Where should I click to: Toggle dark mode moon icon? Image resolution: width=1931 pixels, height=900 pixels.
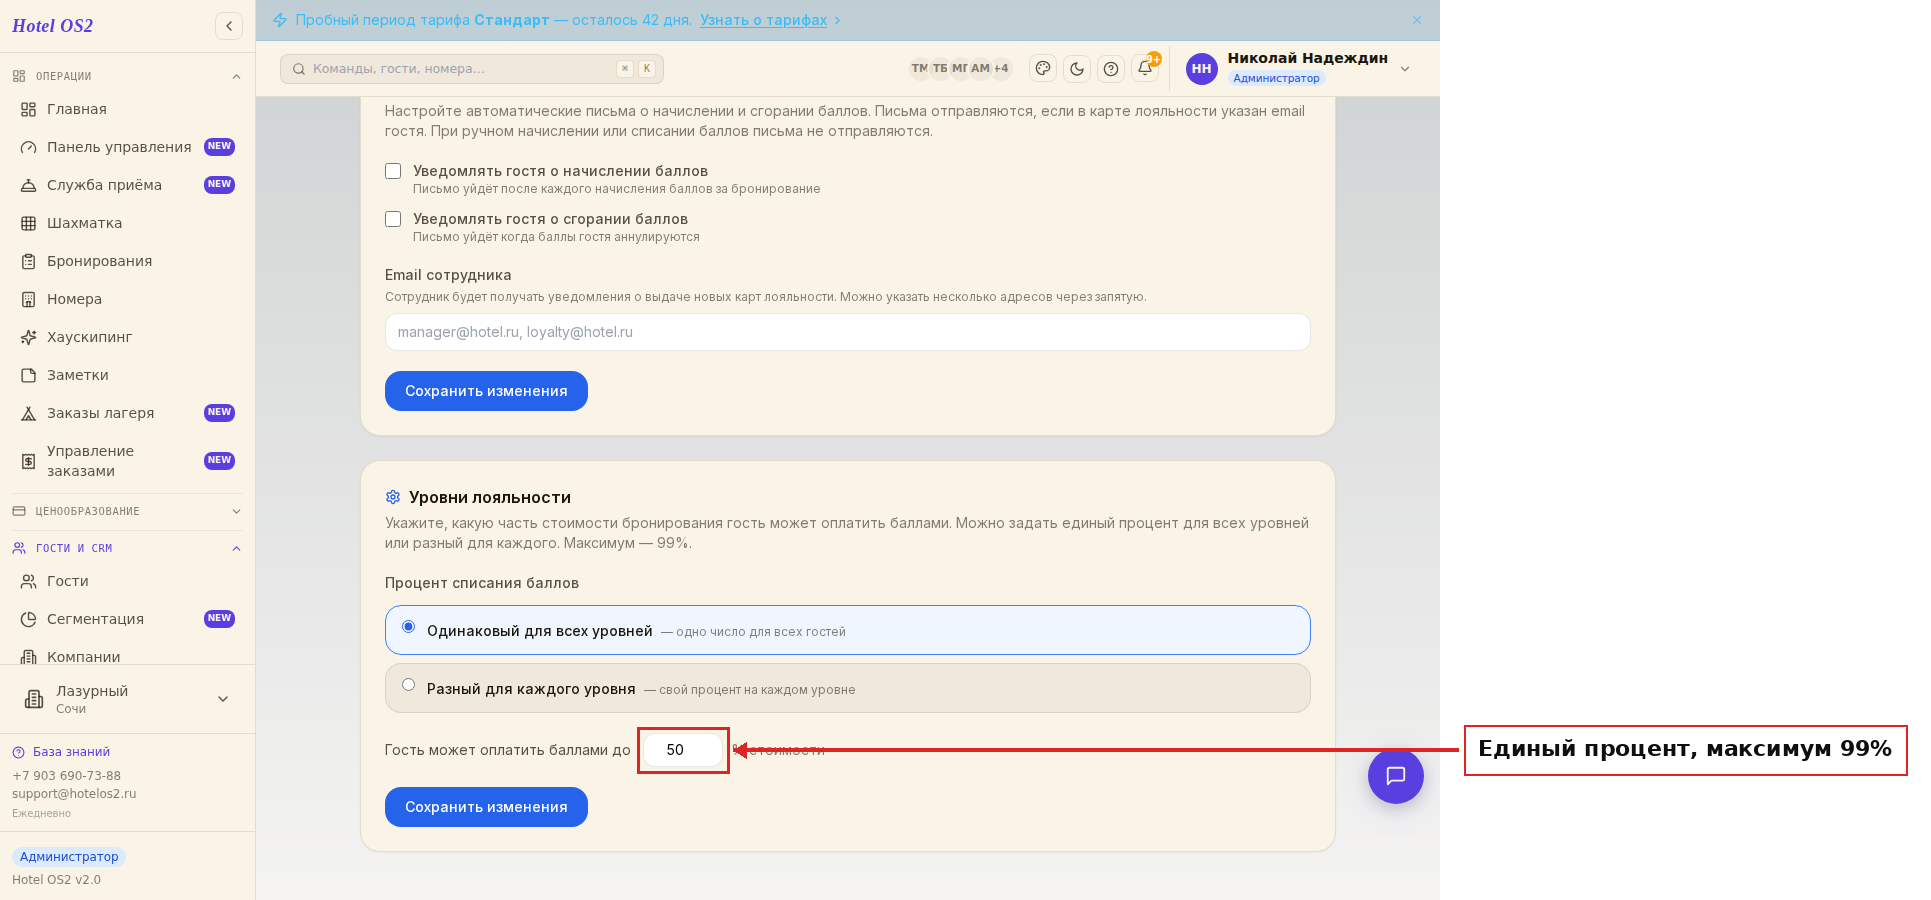pyautogui.click(x=1077, y=69)
